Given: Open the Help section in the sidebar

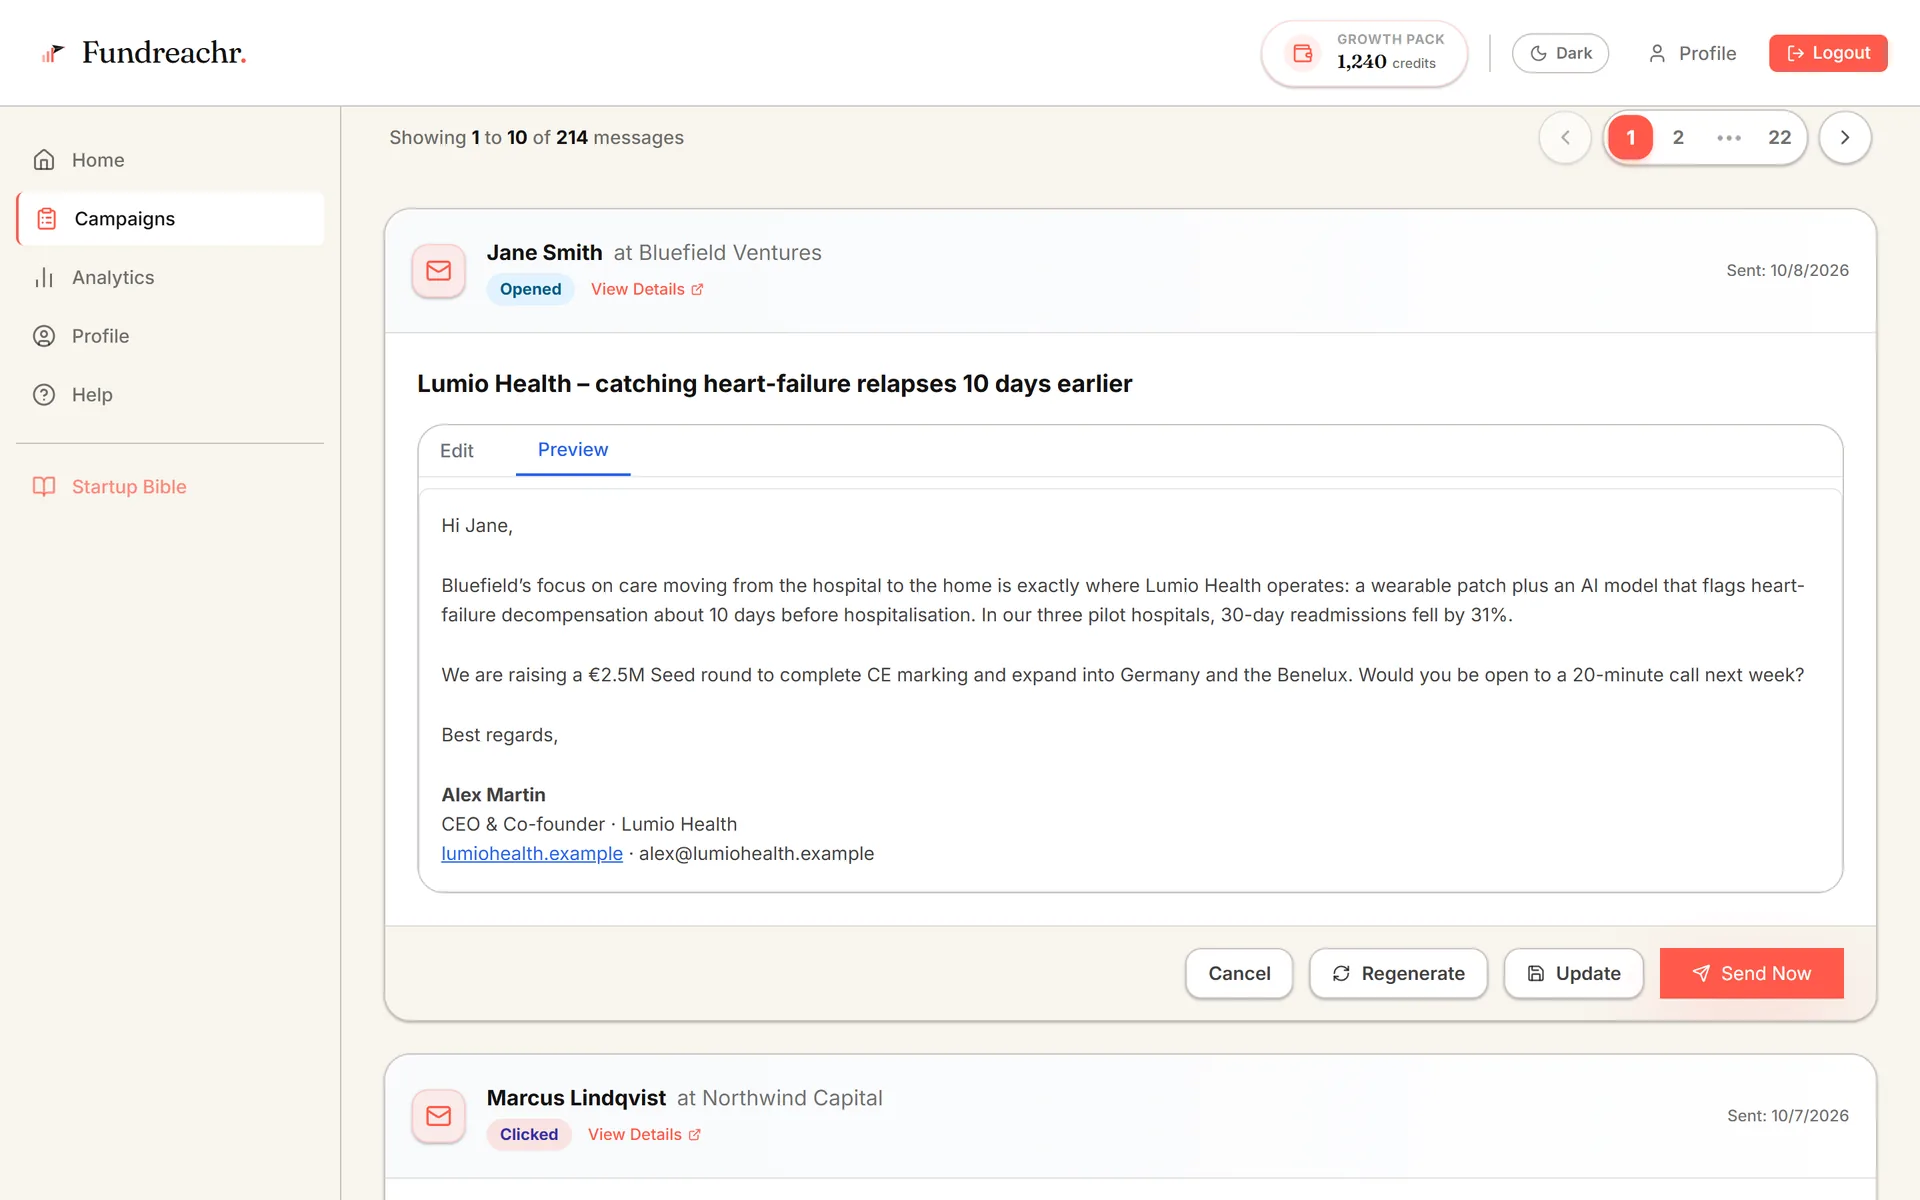Looking at the screenshot, I should pos(170,395).
